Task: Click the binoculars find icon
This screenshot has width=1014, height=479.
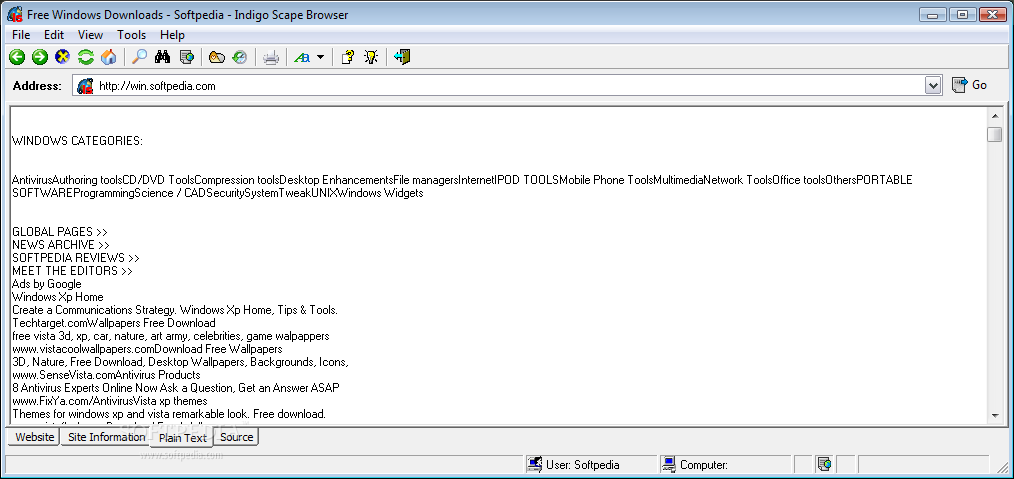Action: pyautogui.click(x=162, y=58)
